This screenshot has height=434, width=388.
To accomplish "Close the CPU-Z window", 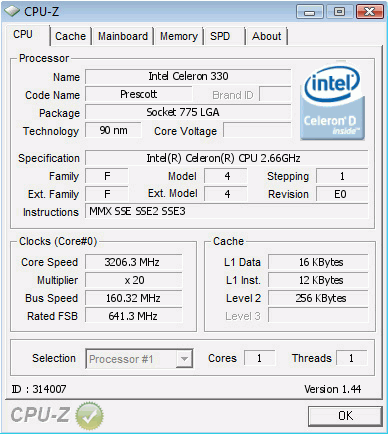I will [x=369, y=12].
